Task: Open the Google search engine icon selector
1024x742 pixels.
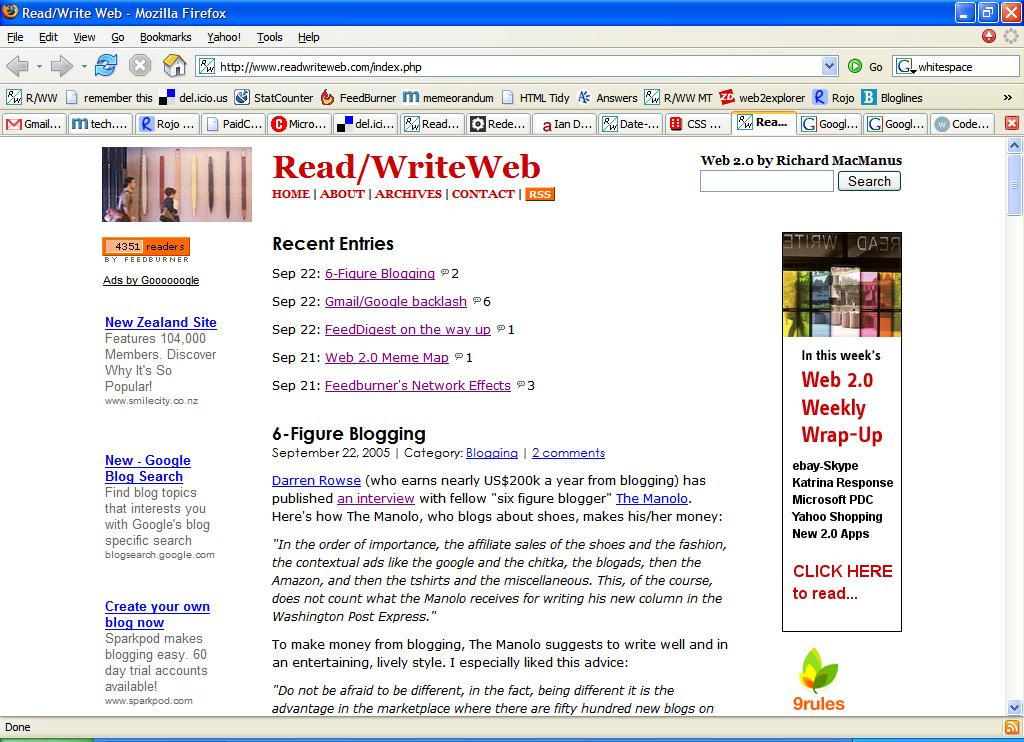Action: point(905,67)
